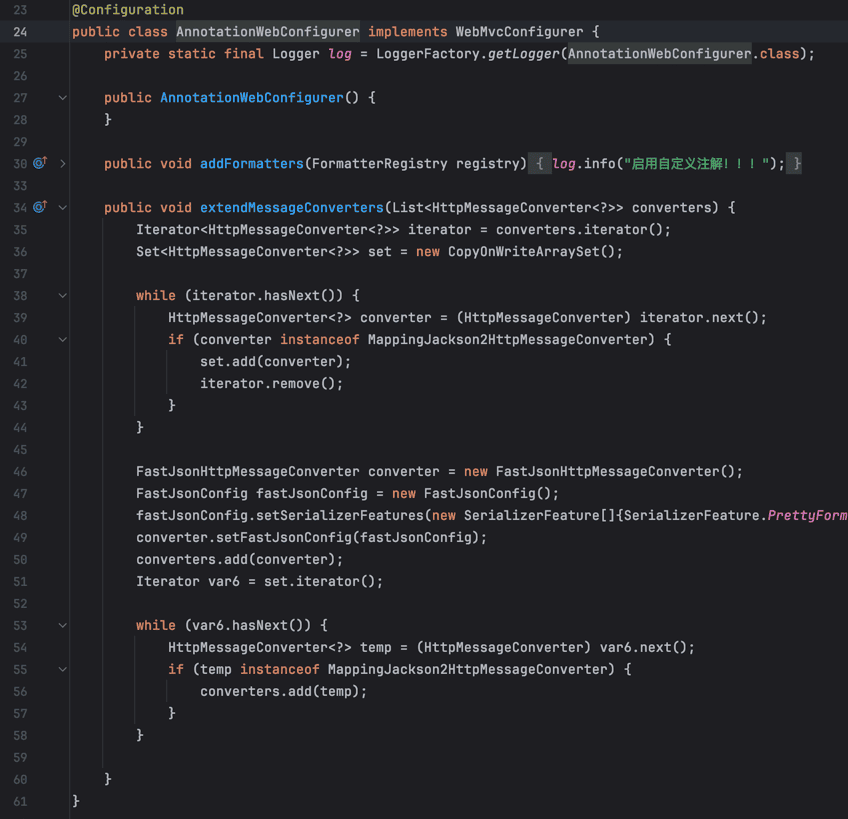
Task: Click converters.add(temp) on line 56
Action: [280, 691]
